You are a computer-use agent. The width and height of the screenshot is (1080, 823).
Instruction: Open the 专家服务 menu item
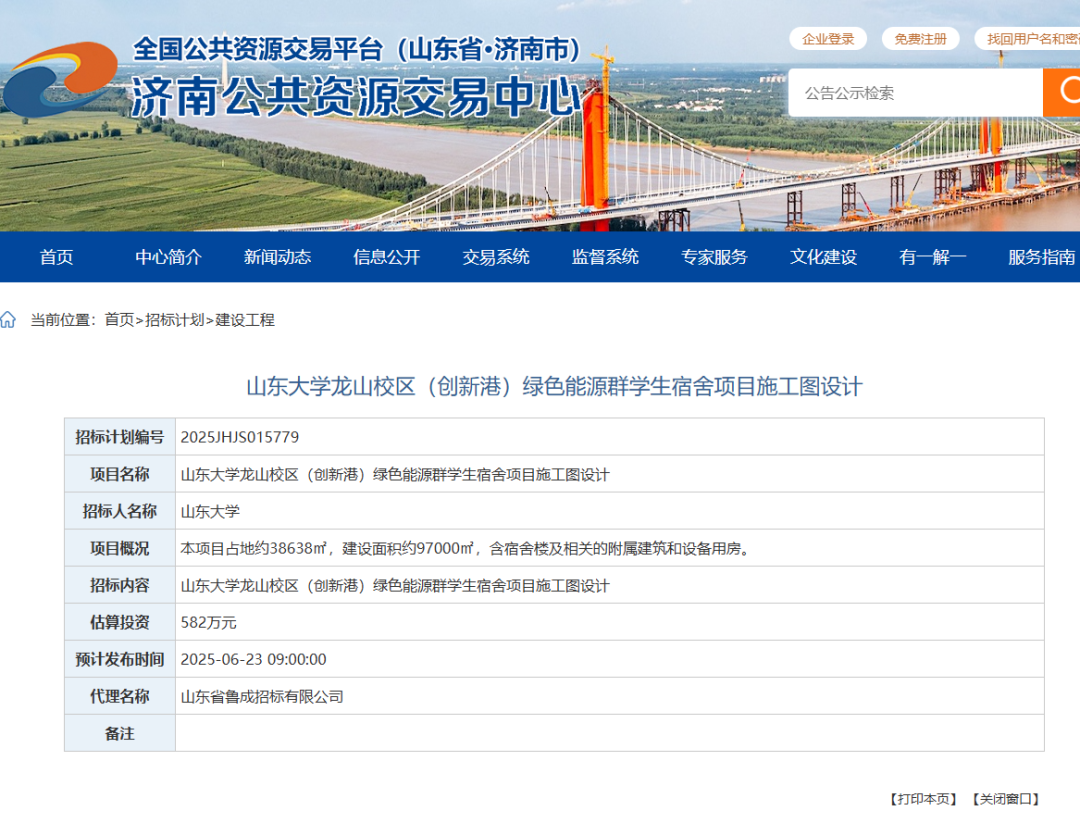point(714,257)
